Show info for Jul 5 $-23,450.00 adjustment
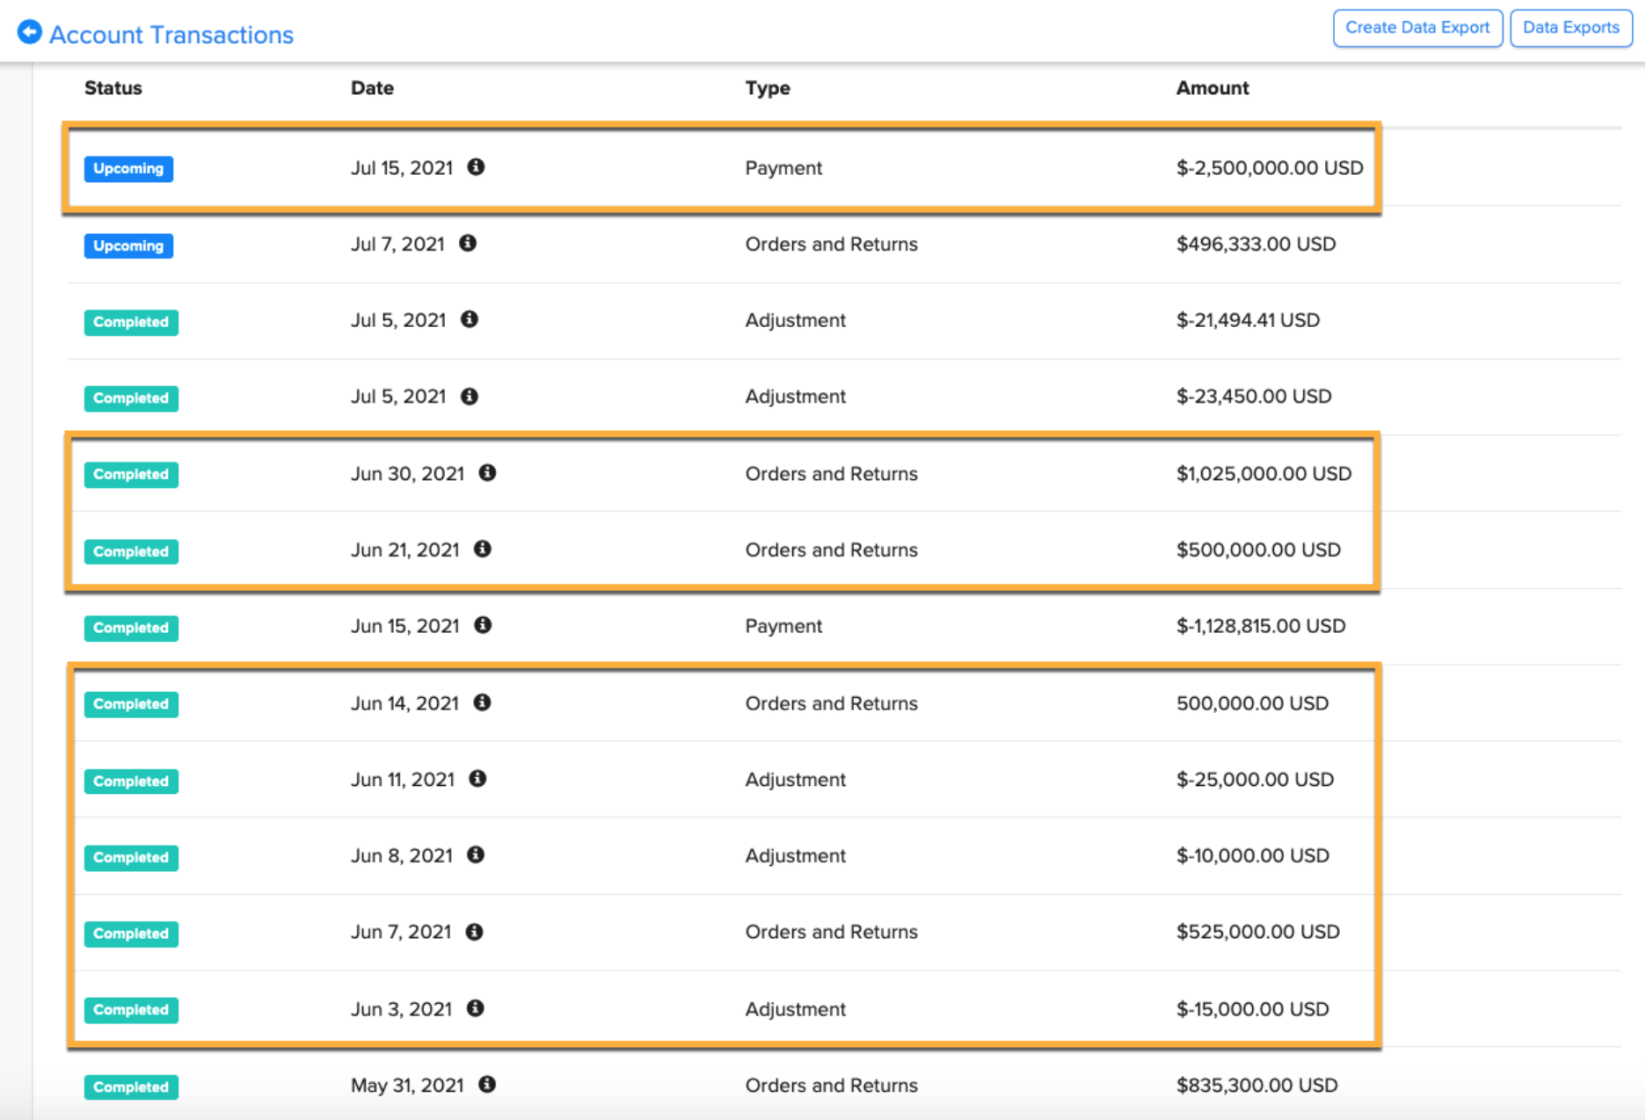 point(469,396)
